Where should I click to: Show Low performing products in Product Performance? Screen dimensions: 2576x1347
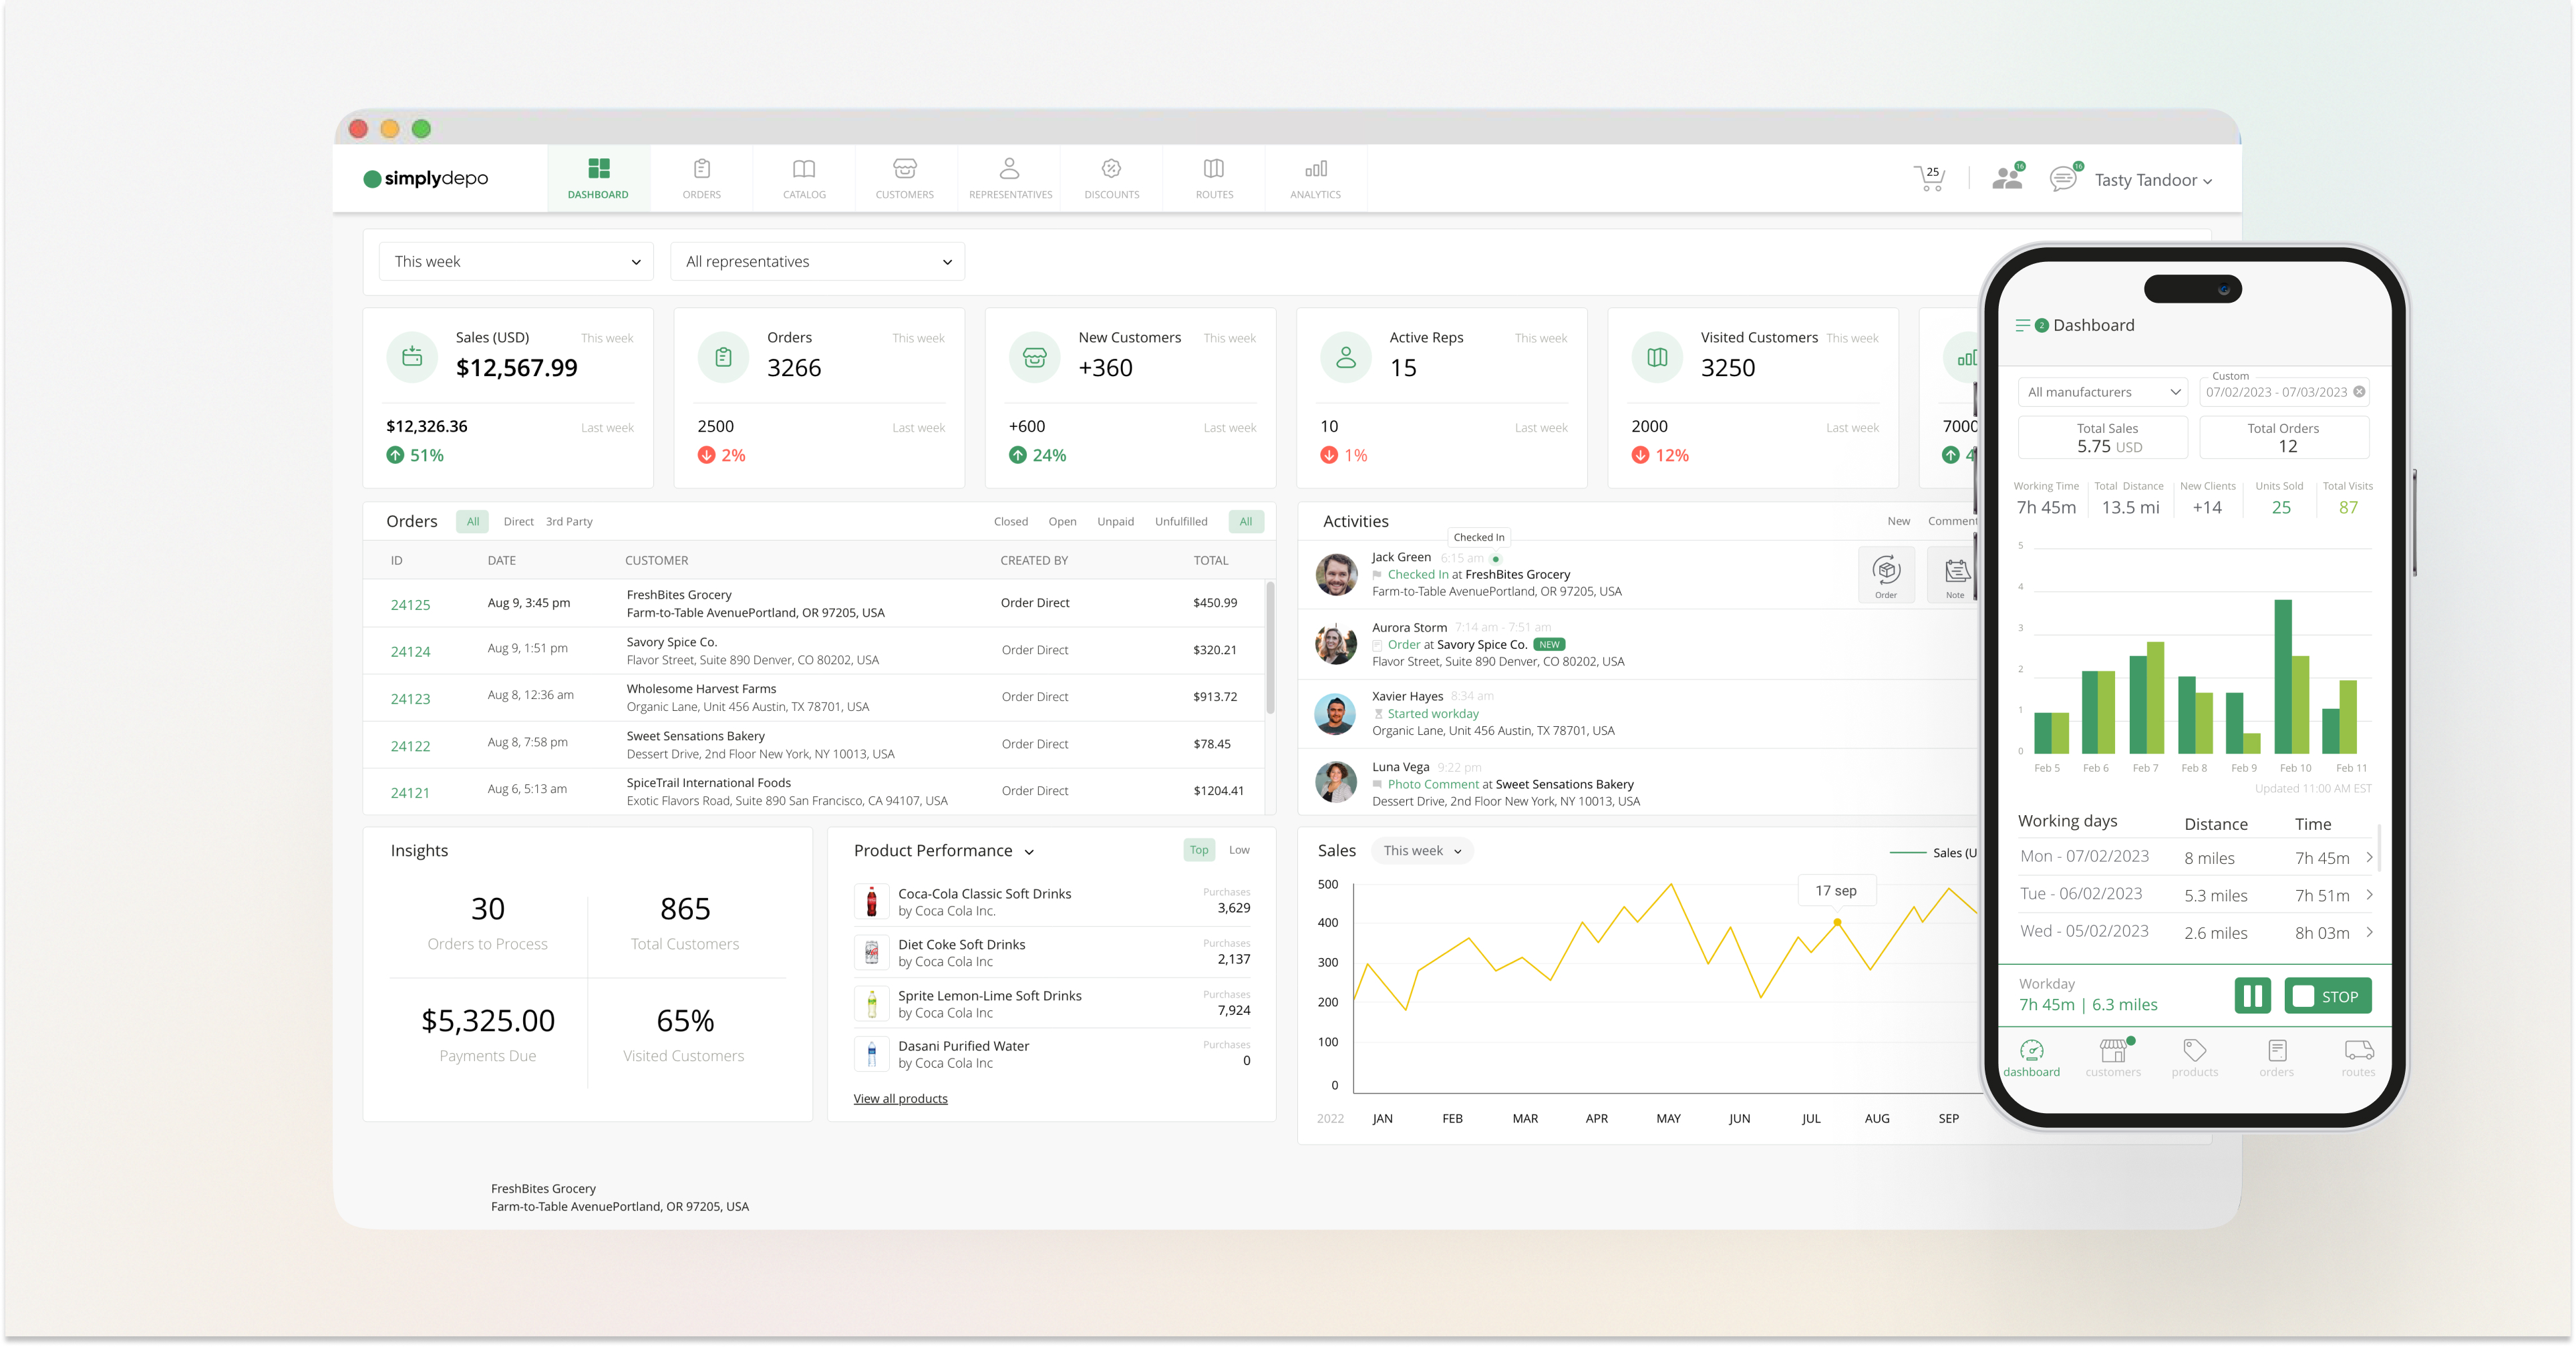1240,849
